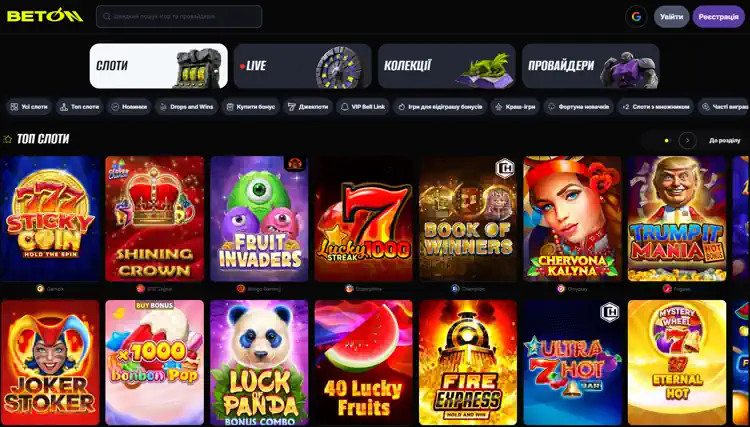Click the star icon beside Топ слоти heading
This screenshot has height=427, width=750.
click(x=7, y=139)
